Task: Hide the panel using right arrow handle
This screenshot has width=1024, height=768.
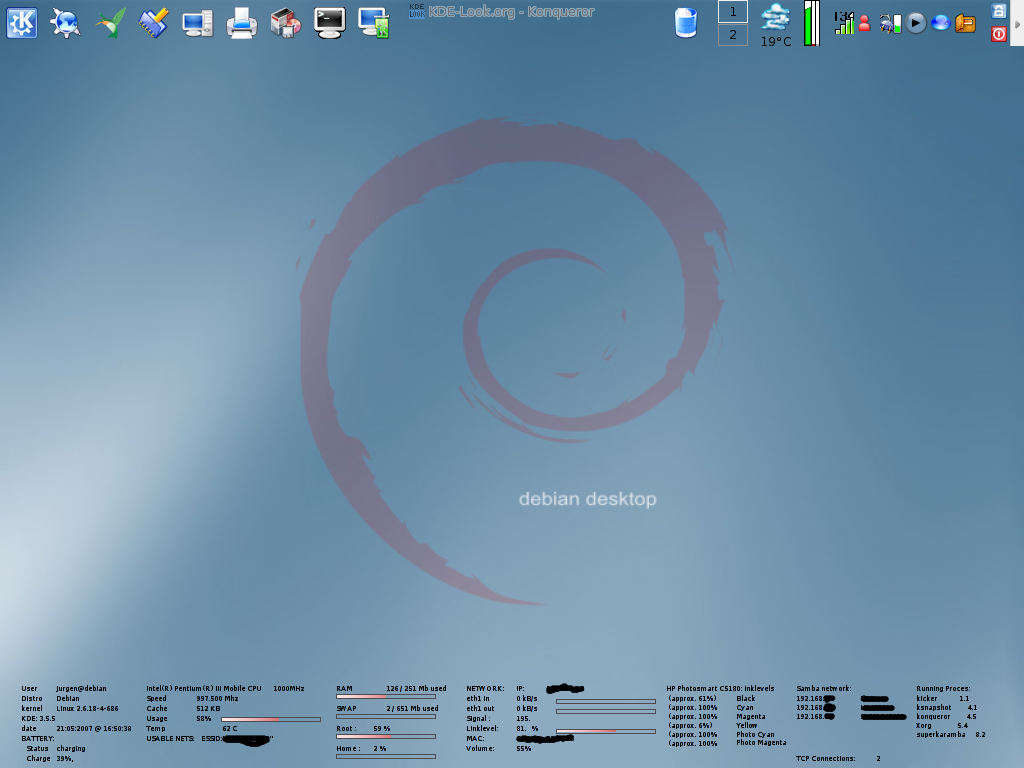Action: pos(1017,24)
